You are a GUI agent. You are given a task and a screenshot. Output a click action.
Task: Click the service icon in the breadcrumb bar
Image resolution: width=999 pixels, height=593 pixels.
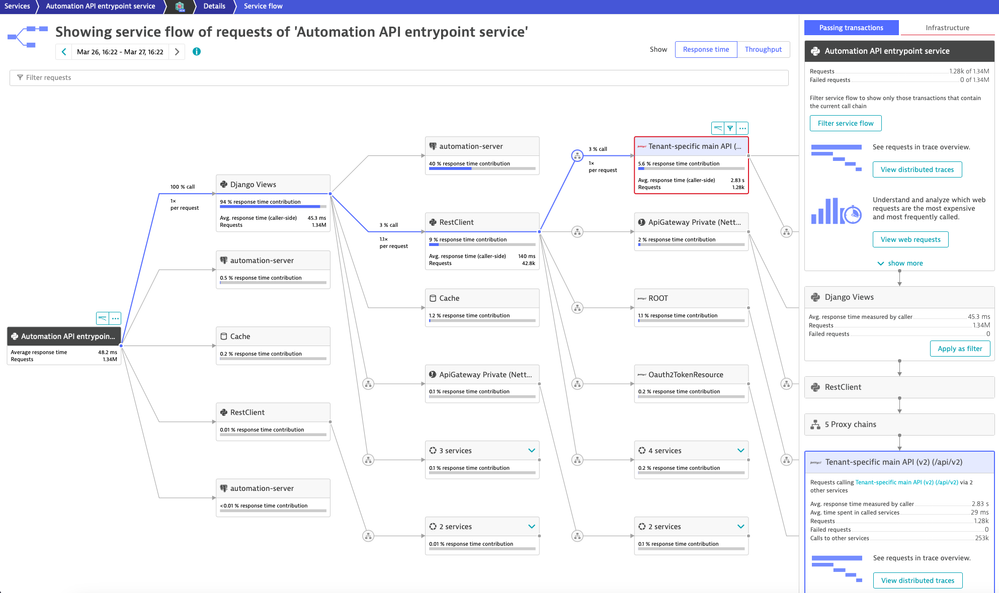(180, 6)
